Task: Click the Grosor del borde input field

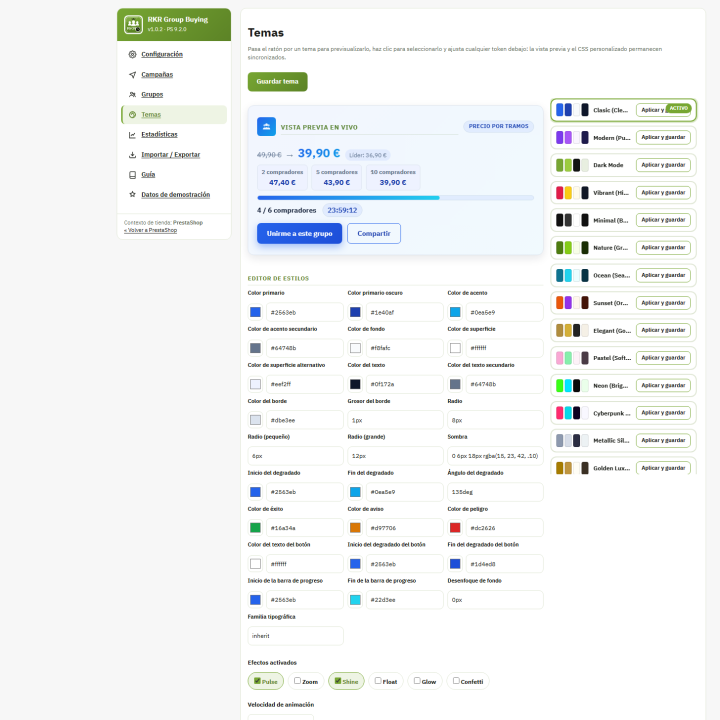Action: point(395,420)
